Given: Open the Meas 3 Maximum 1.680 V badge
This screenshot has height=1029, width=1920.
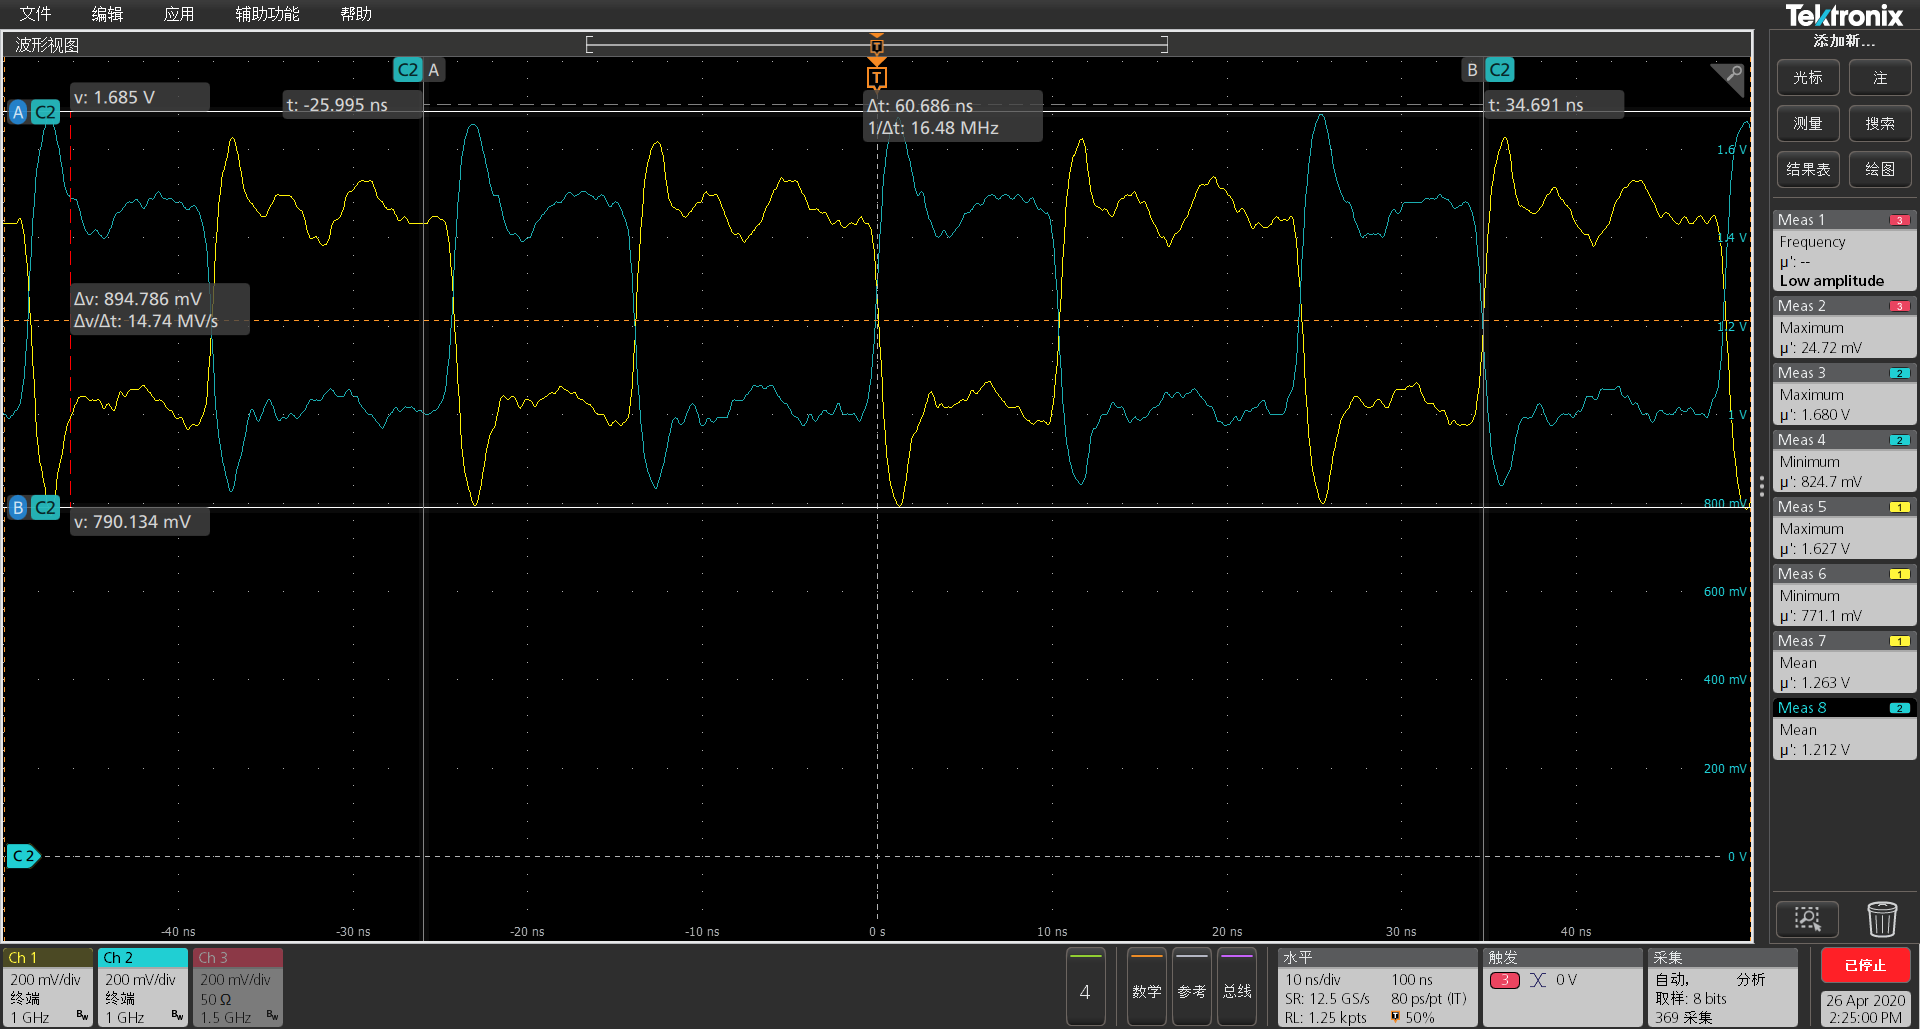Looking at the screenshot, I should (x=1844, y=395).
